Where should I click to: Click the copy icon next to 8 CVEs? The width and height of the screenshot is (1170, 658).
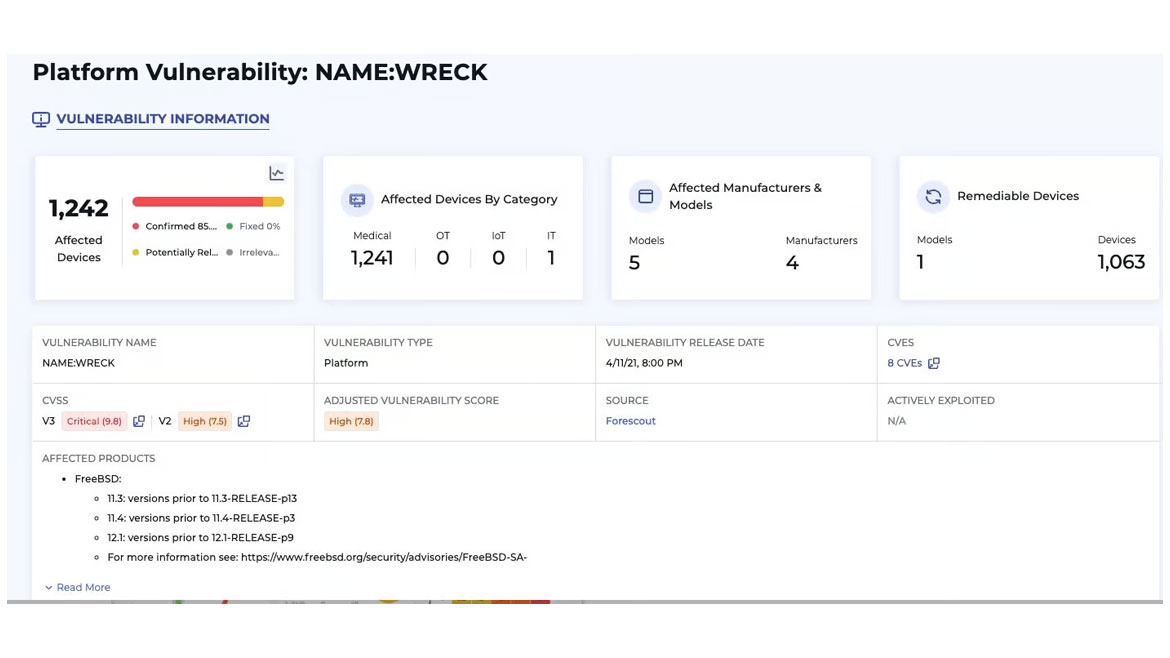[x=934, y=363]
